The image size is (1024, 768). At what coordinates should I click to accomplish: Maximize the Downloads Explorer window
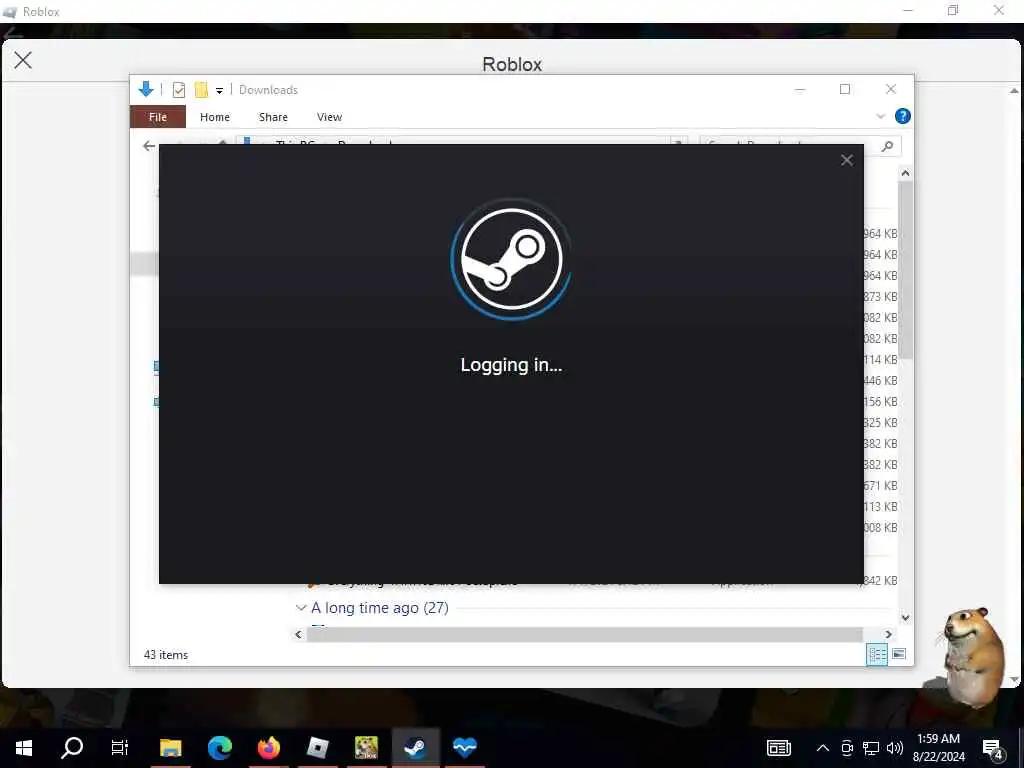[x=845, y=89]
